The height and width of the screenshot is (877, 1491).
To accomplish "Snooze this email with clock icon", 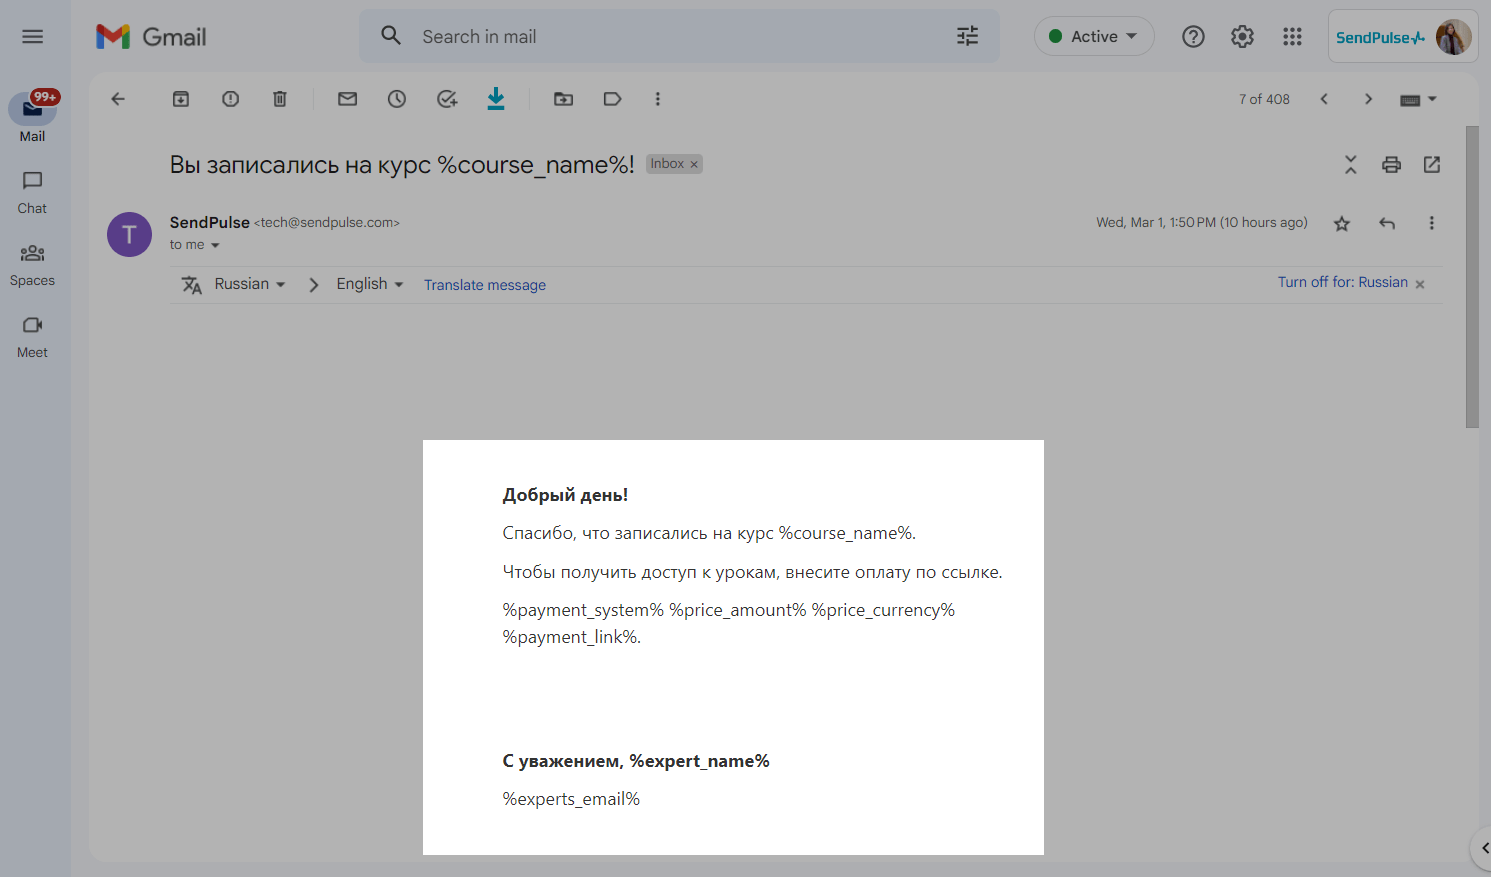I will point(397,99).
